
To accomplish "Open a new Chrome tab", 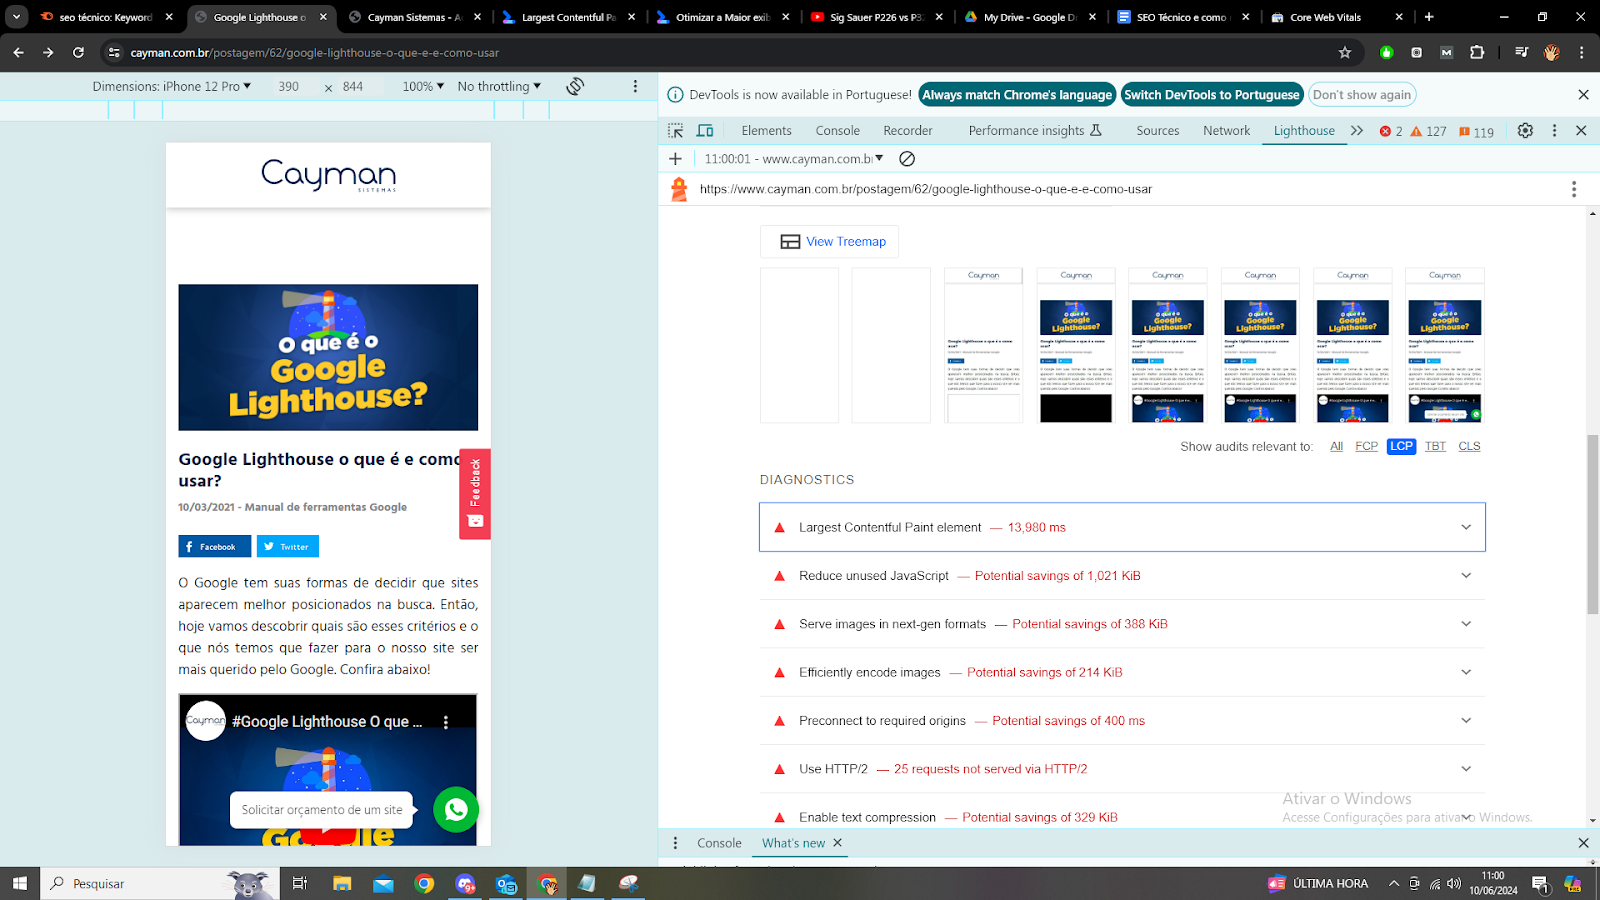I will pyautogui.click(x=1429, y=17).
